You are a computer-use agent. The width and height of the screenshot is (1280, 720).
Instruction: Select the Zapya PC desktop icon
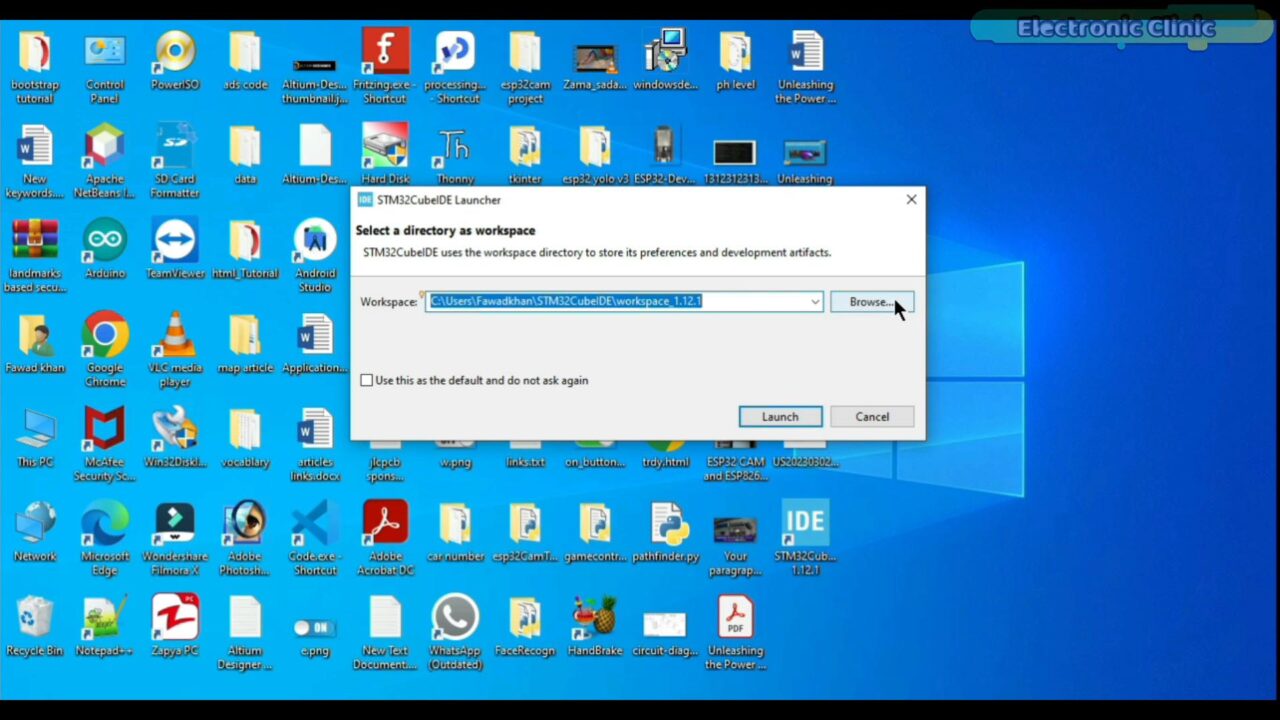click(175, 626)
